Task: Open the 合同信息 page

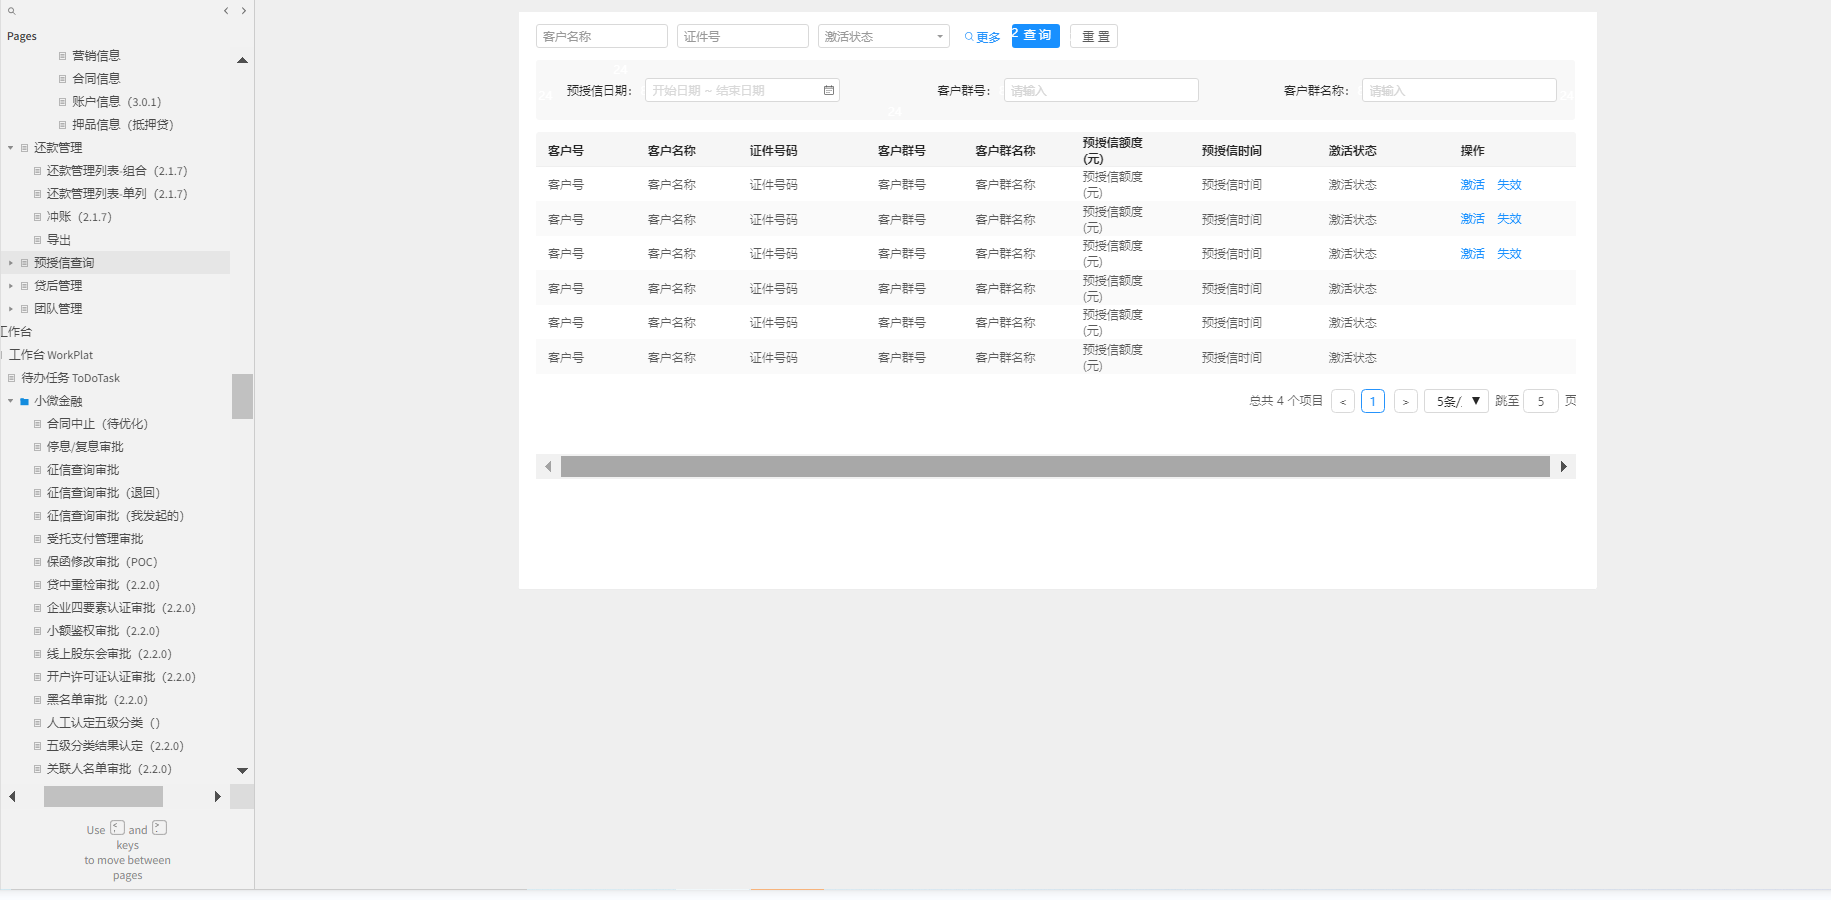Action: click(96, 79)
